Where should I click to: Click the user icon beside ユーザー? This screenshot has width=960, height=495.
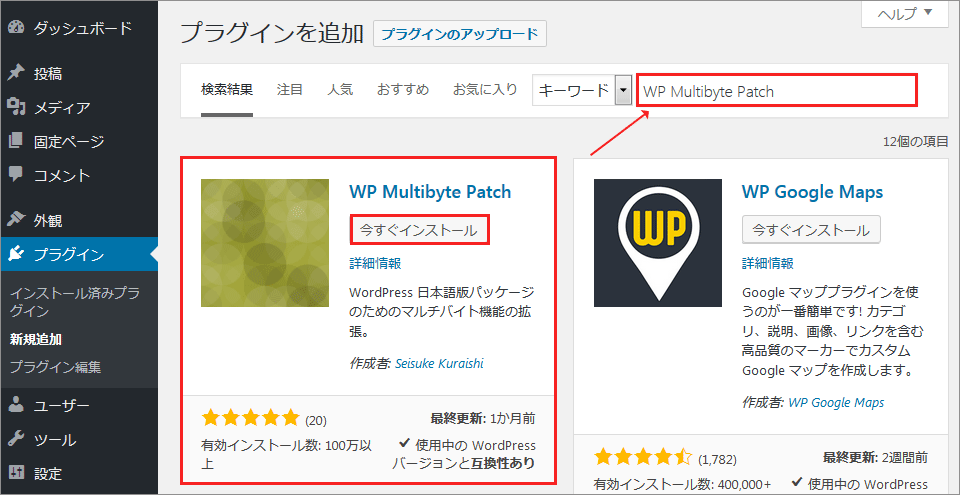[x=16, y=405]
